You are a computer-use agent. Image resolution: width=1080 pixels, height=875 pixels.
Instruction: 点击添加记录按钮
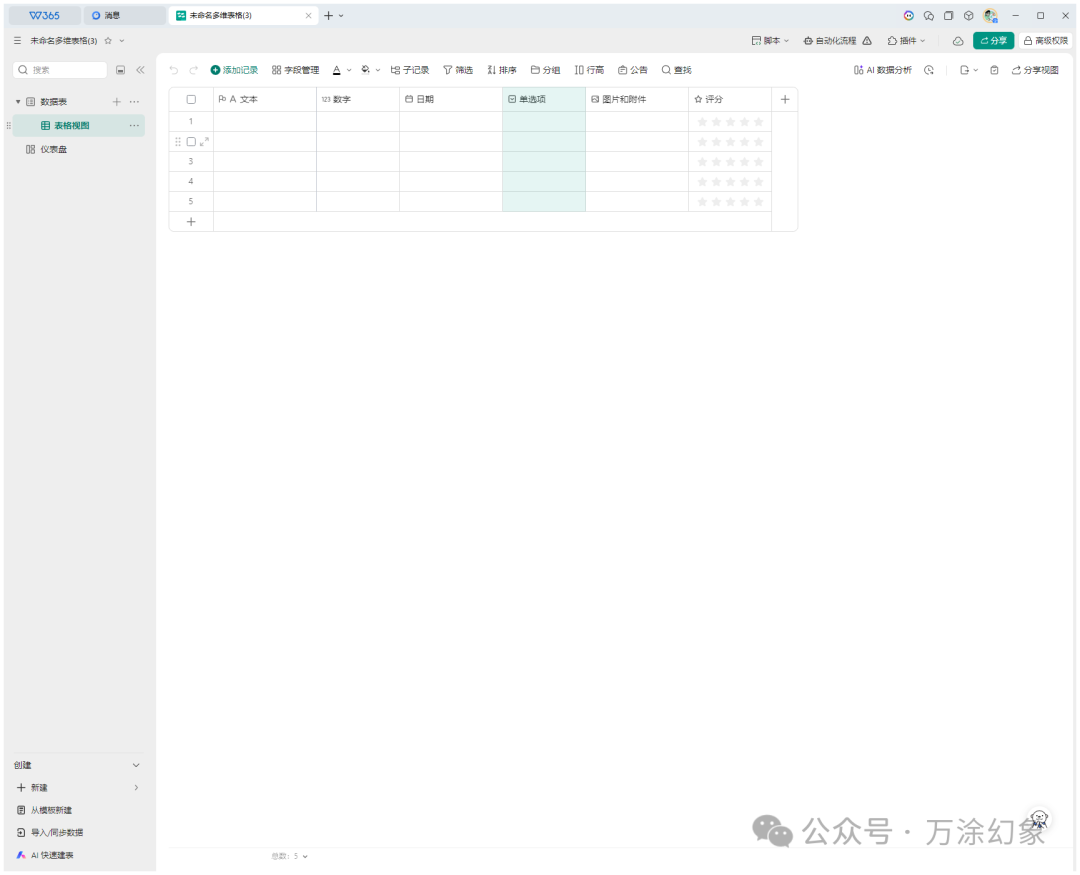[x=235, y=70]
